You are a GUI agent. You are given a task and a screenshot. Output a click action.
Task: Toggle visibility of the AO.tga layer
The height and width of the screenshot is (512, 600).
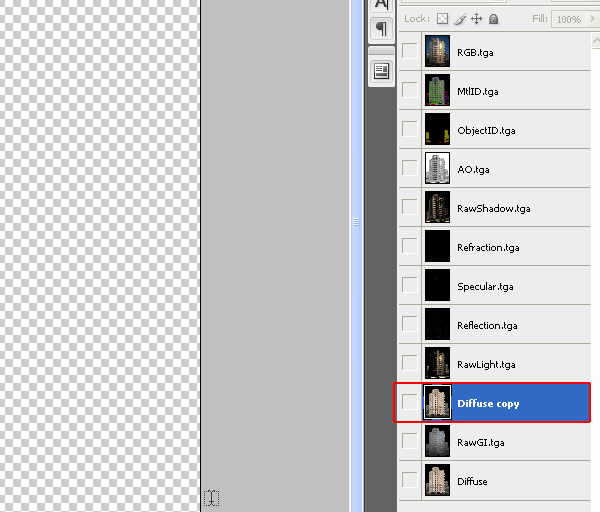[410, 169]
